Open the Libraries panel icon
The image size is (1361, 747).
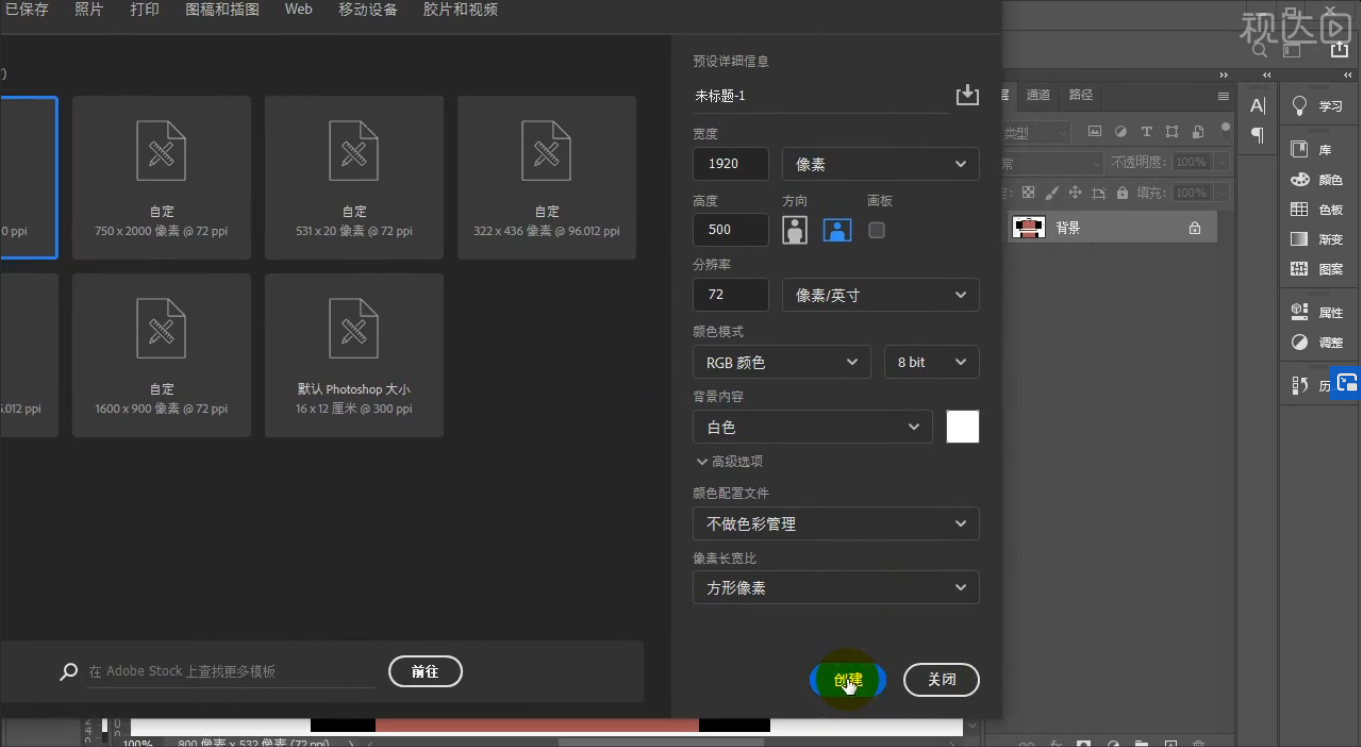pyautogui.click(x=1299, y=149)
